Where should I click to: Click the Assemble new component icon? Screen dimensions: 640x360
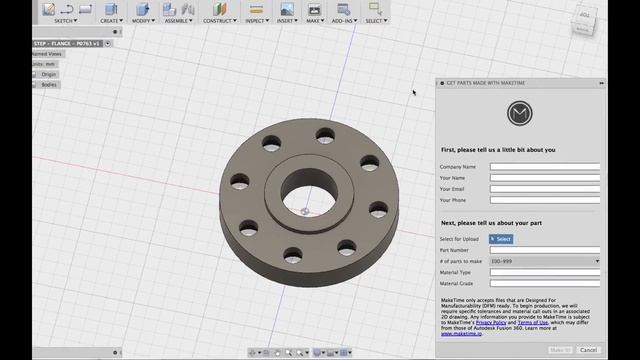(x=169, y=9)
